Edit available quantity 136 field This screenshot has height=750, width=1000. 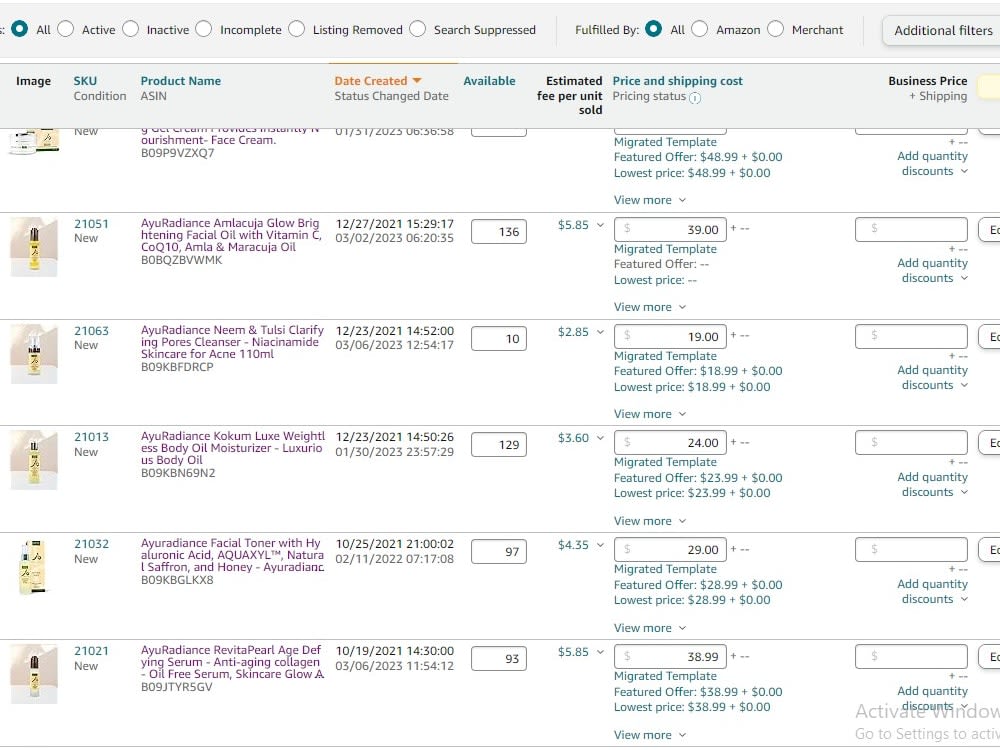pos(499,232)
